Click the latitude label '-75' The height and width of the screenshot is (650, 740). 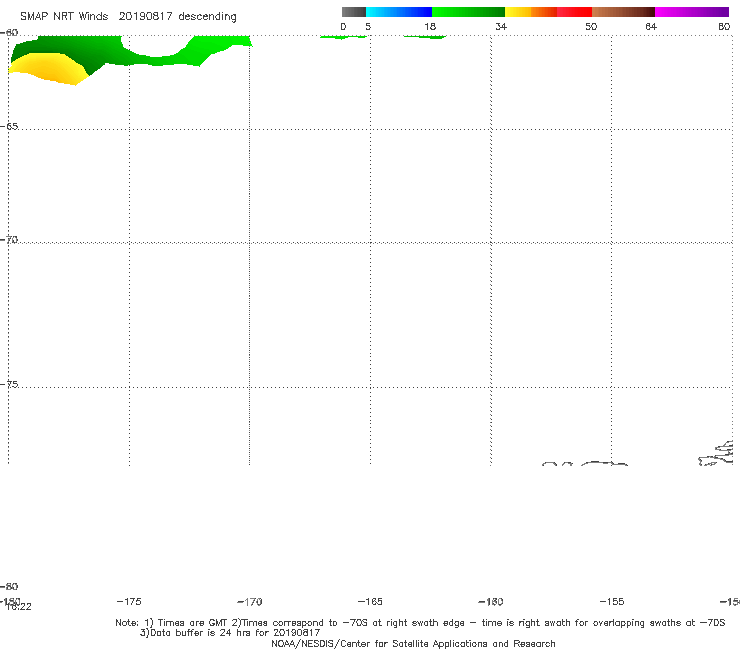9,384
